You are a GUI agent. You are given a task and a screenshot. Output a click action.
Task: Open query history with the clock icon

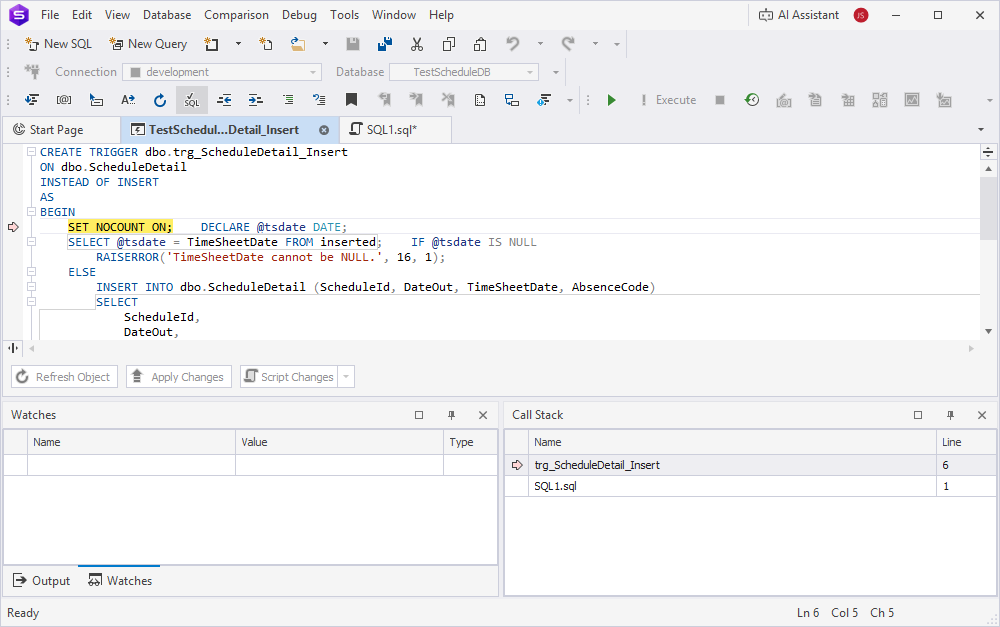(750, 100)
